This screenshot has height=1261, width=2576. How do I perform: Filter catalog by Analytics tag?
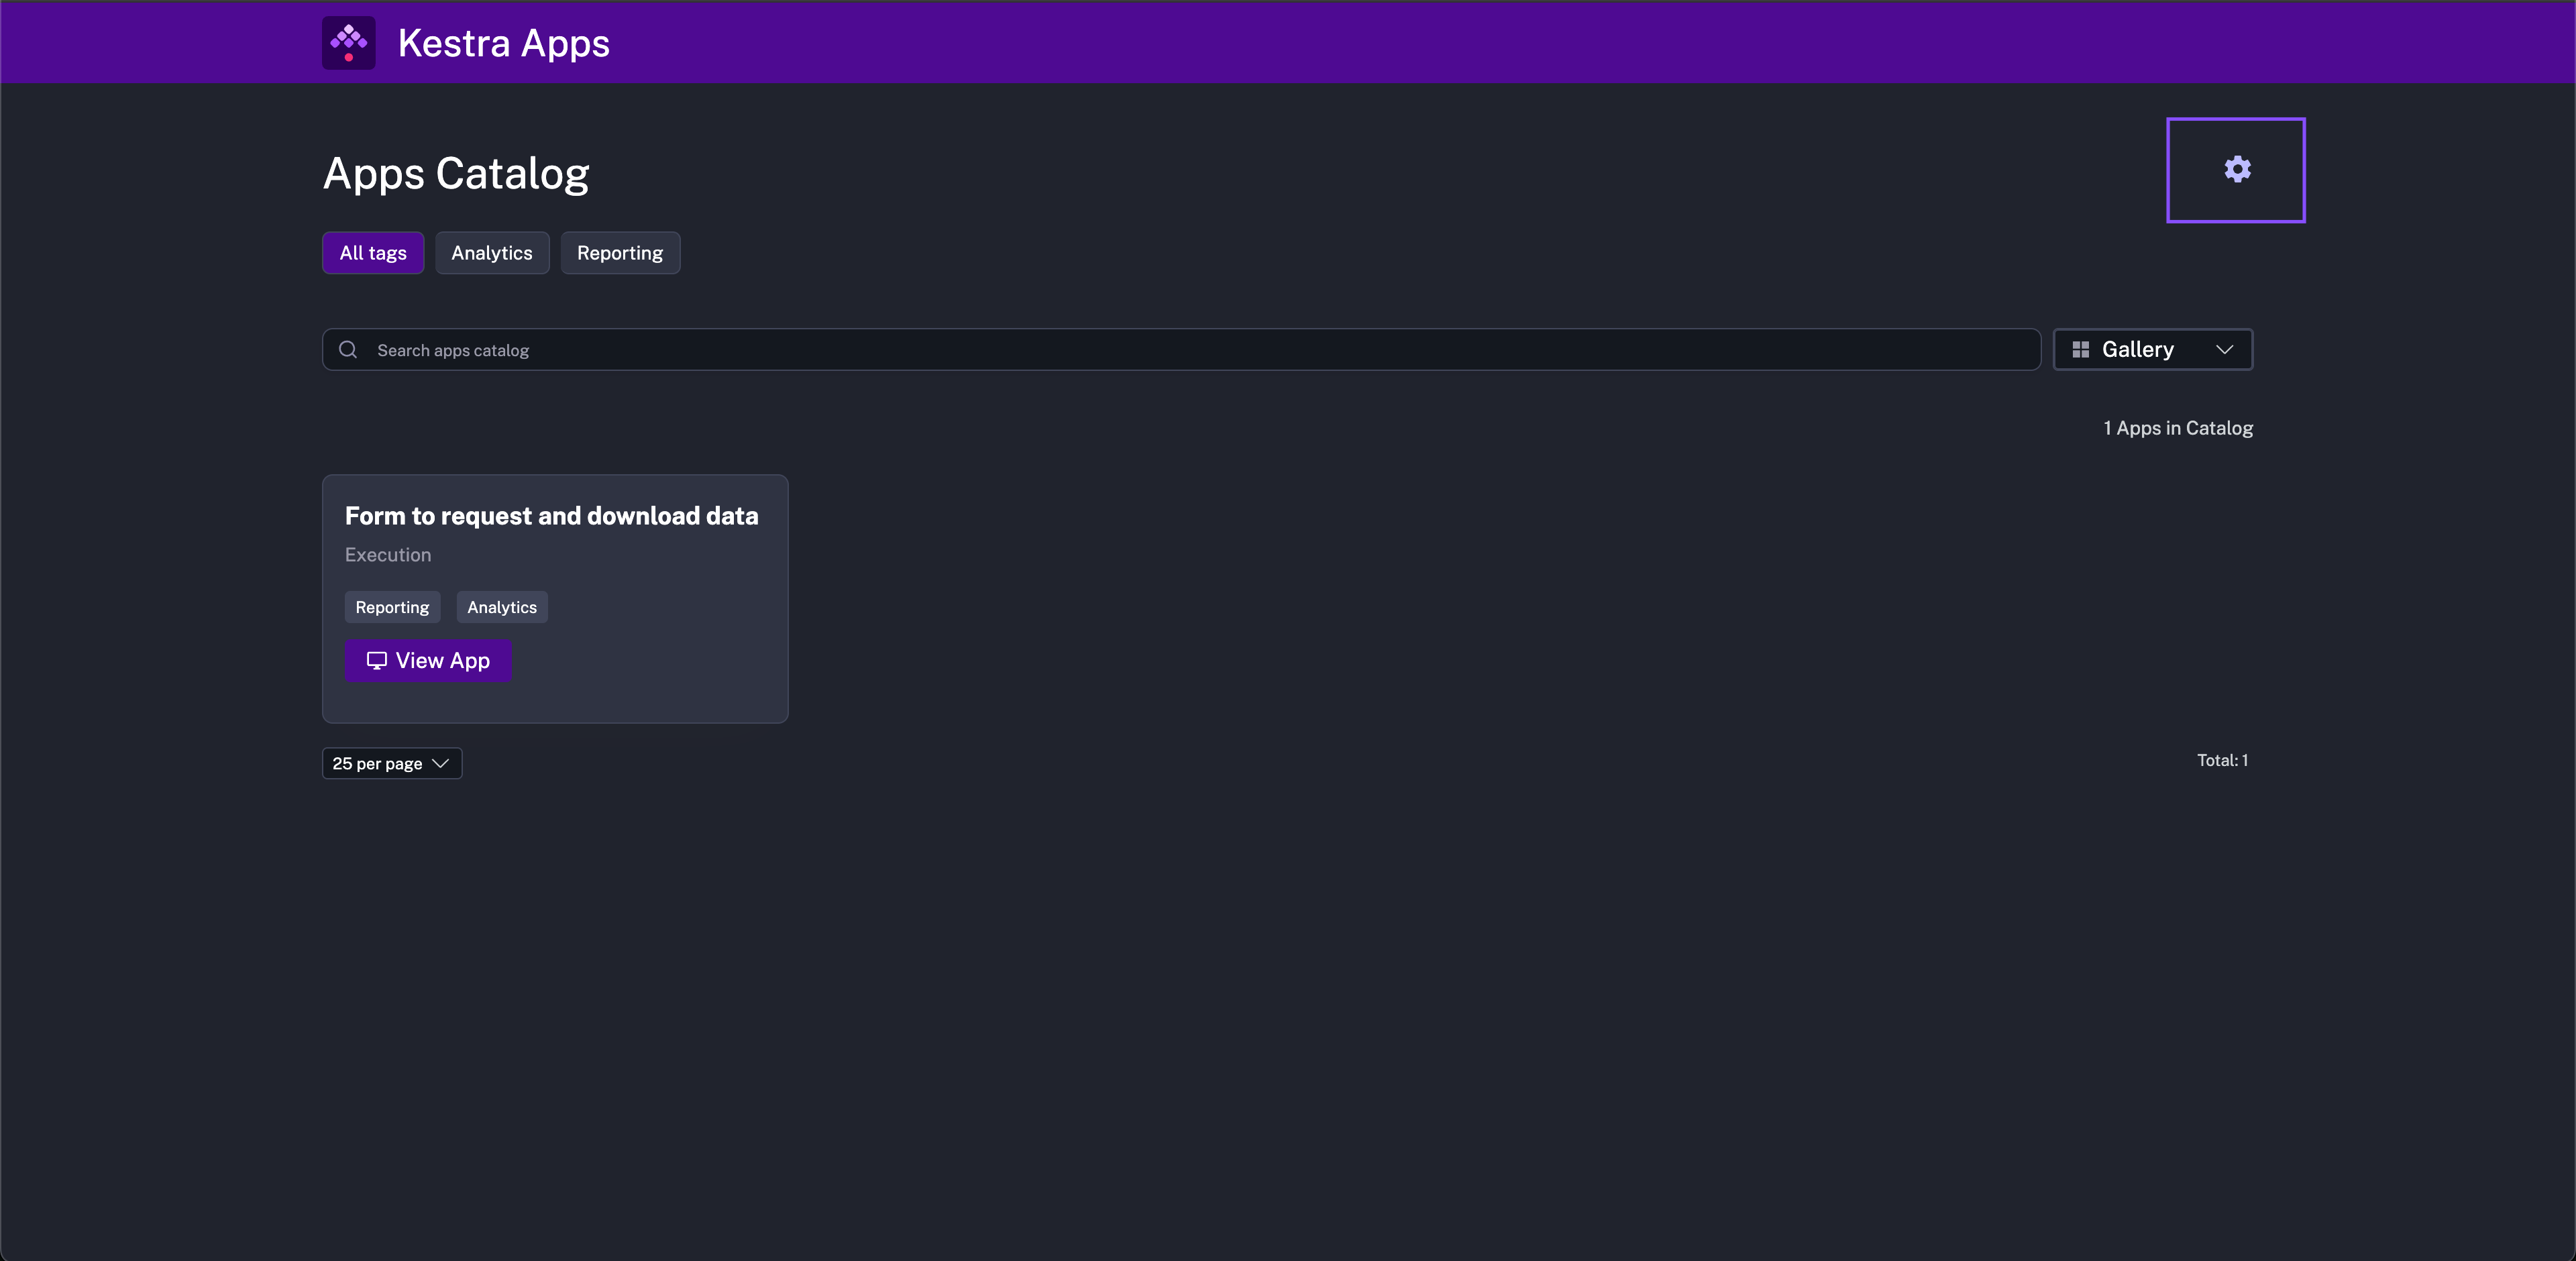[x=492, y=253]
